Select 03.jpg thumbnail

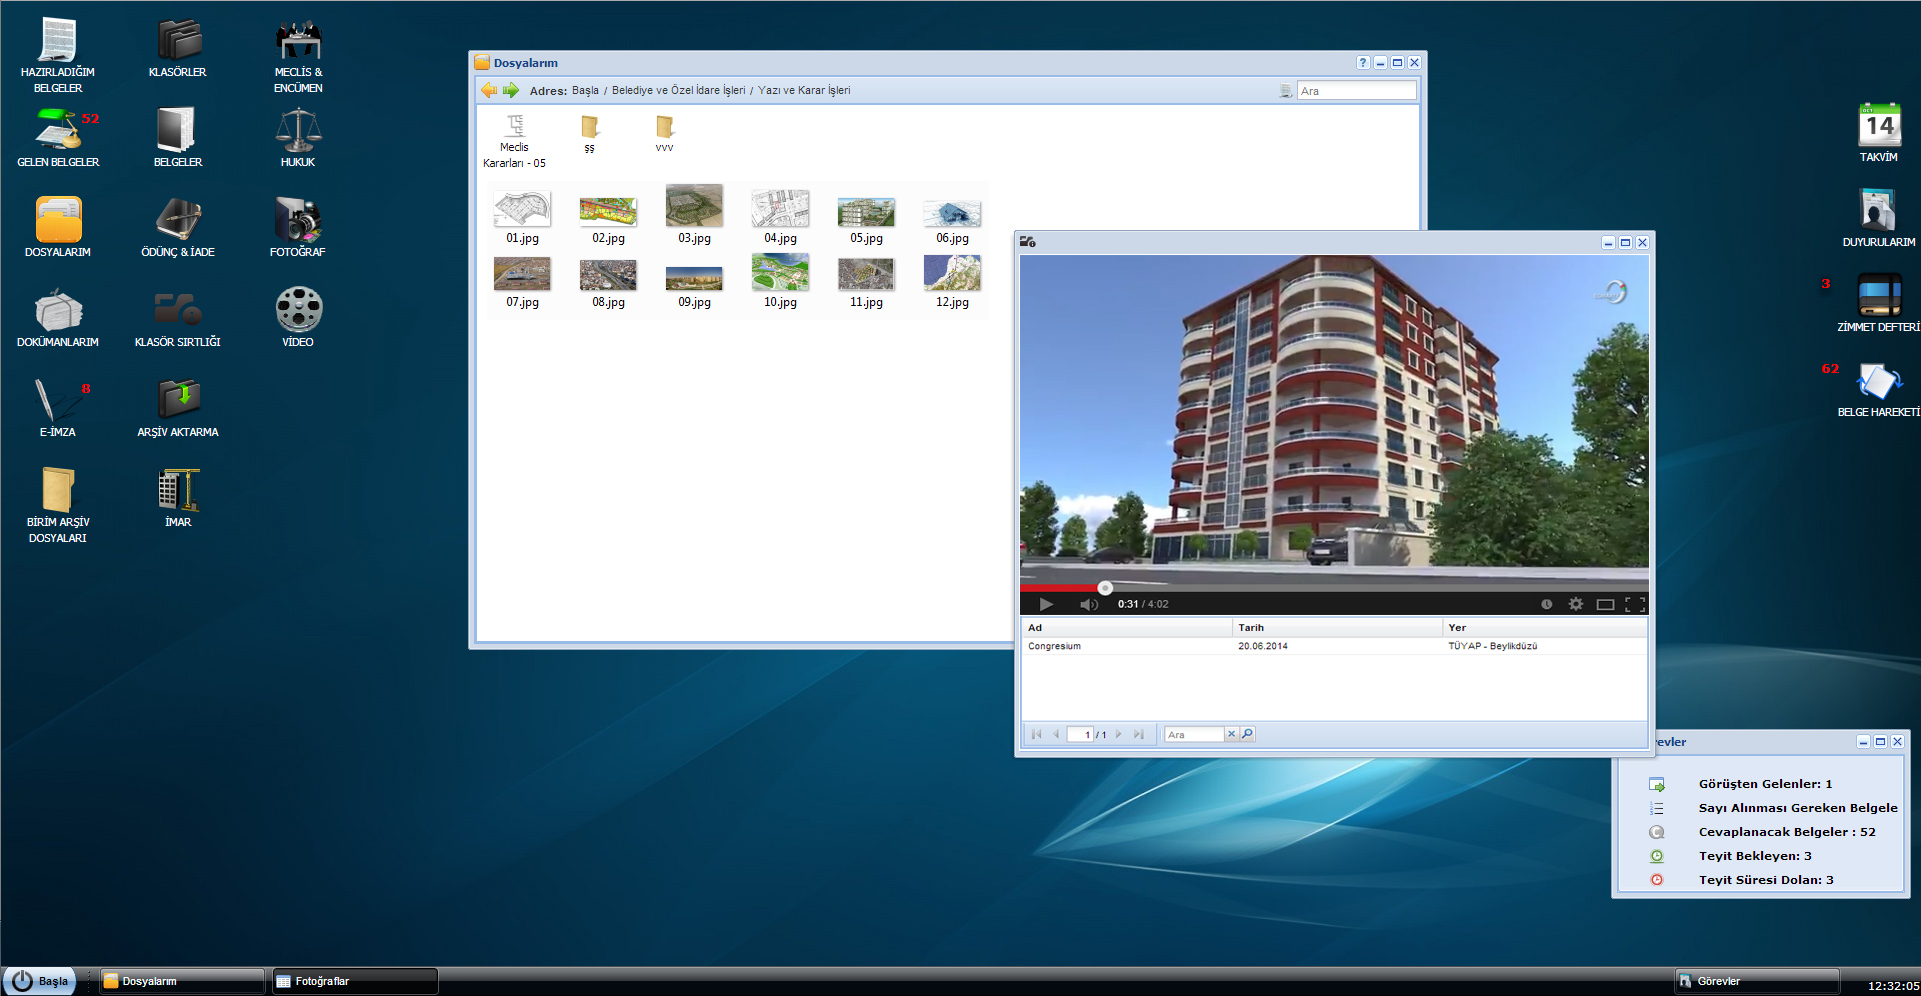pyautogui.click(x=694, y=206)
